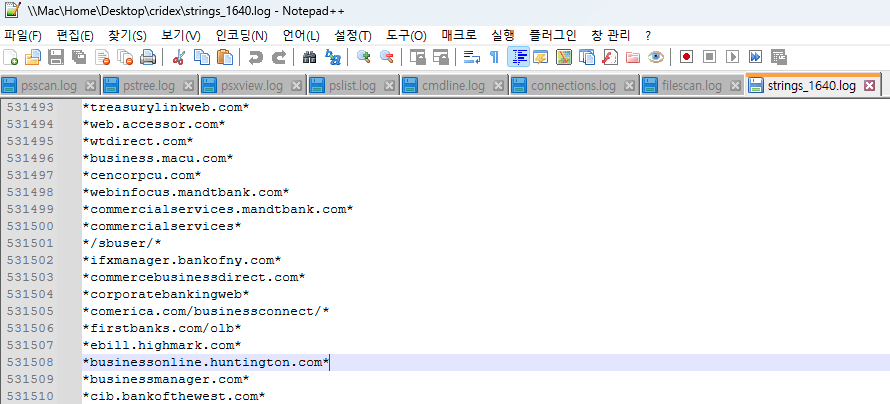The height and width of the screenshot is (404, 890).
Task: Show all characters pilcrow icon
Action: click(x=494, y=57)
